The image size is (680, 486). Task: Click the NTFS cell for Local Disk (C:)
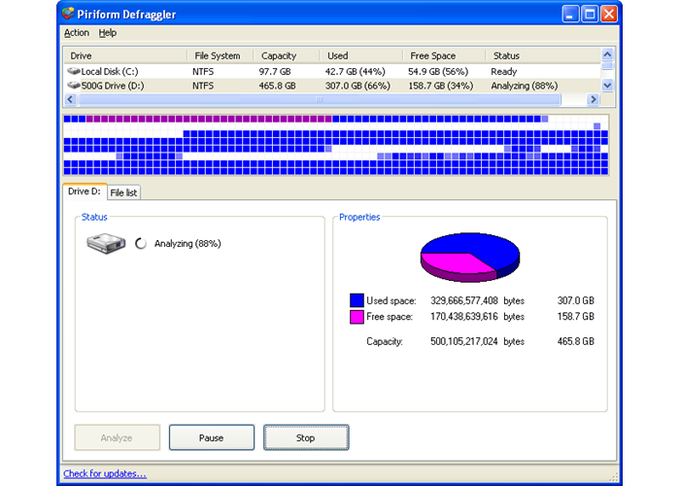click(x=203, y=71)
